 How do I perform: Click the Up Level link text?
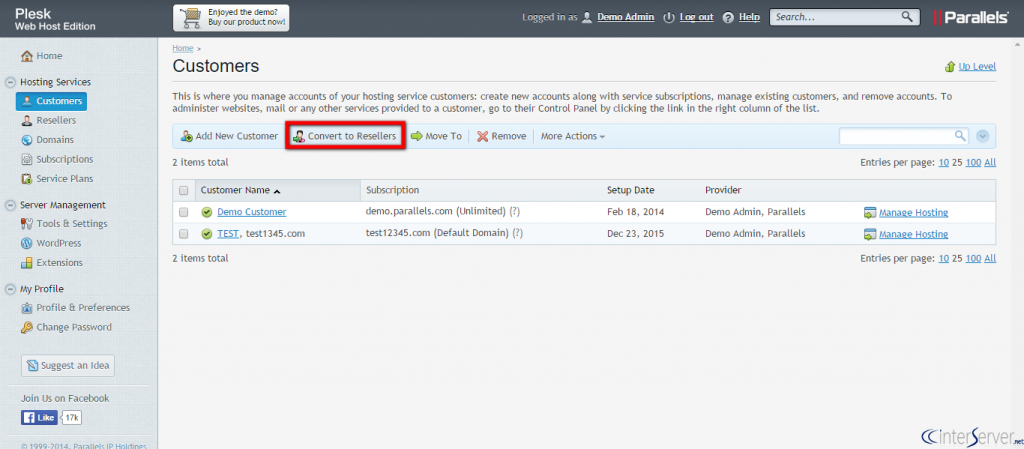tap(977, 67)
